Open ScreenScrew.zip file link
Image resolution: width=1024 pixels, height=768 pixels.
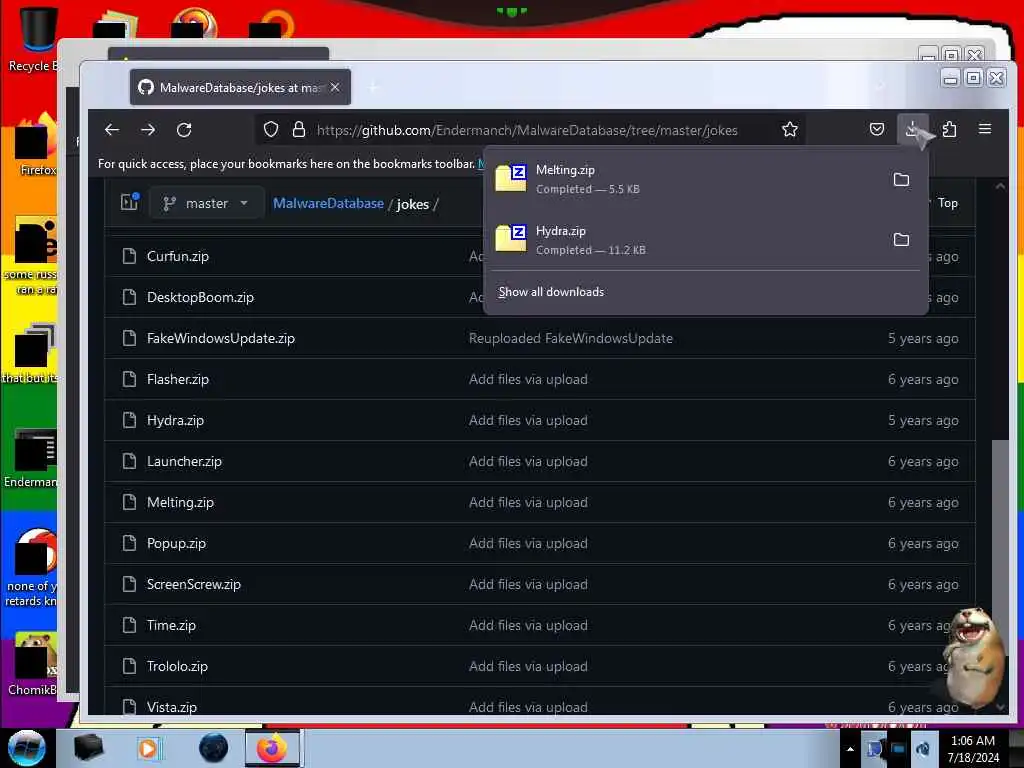coord(193,584)
